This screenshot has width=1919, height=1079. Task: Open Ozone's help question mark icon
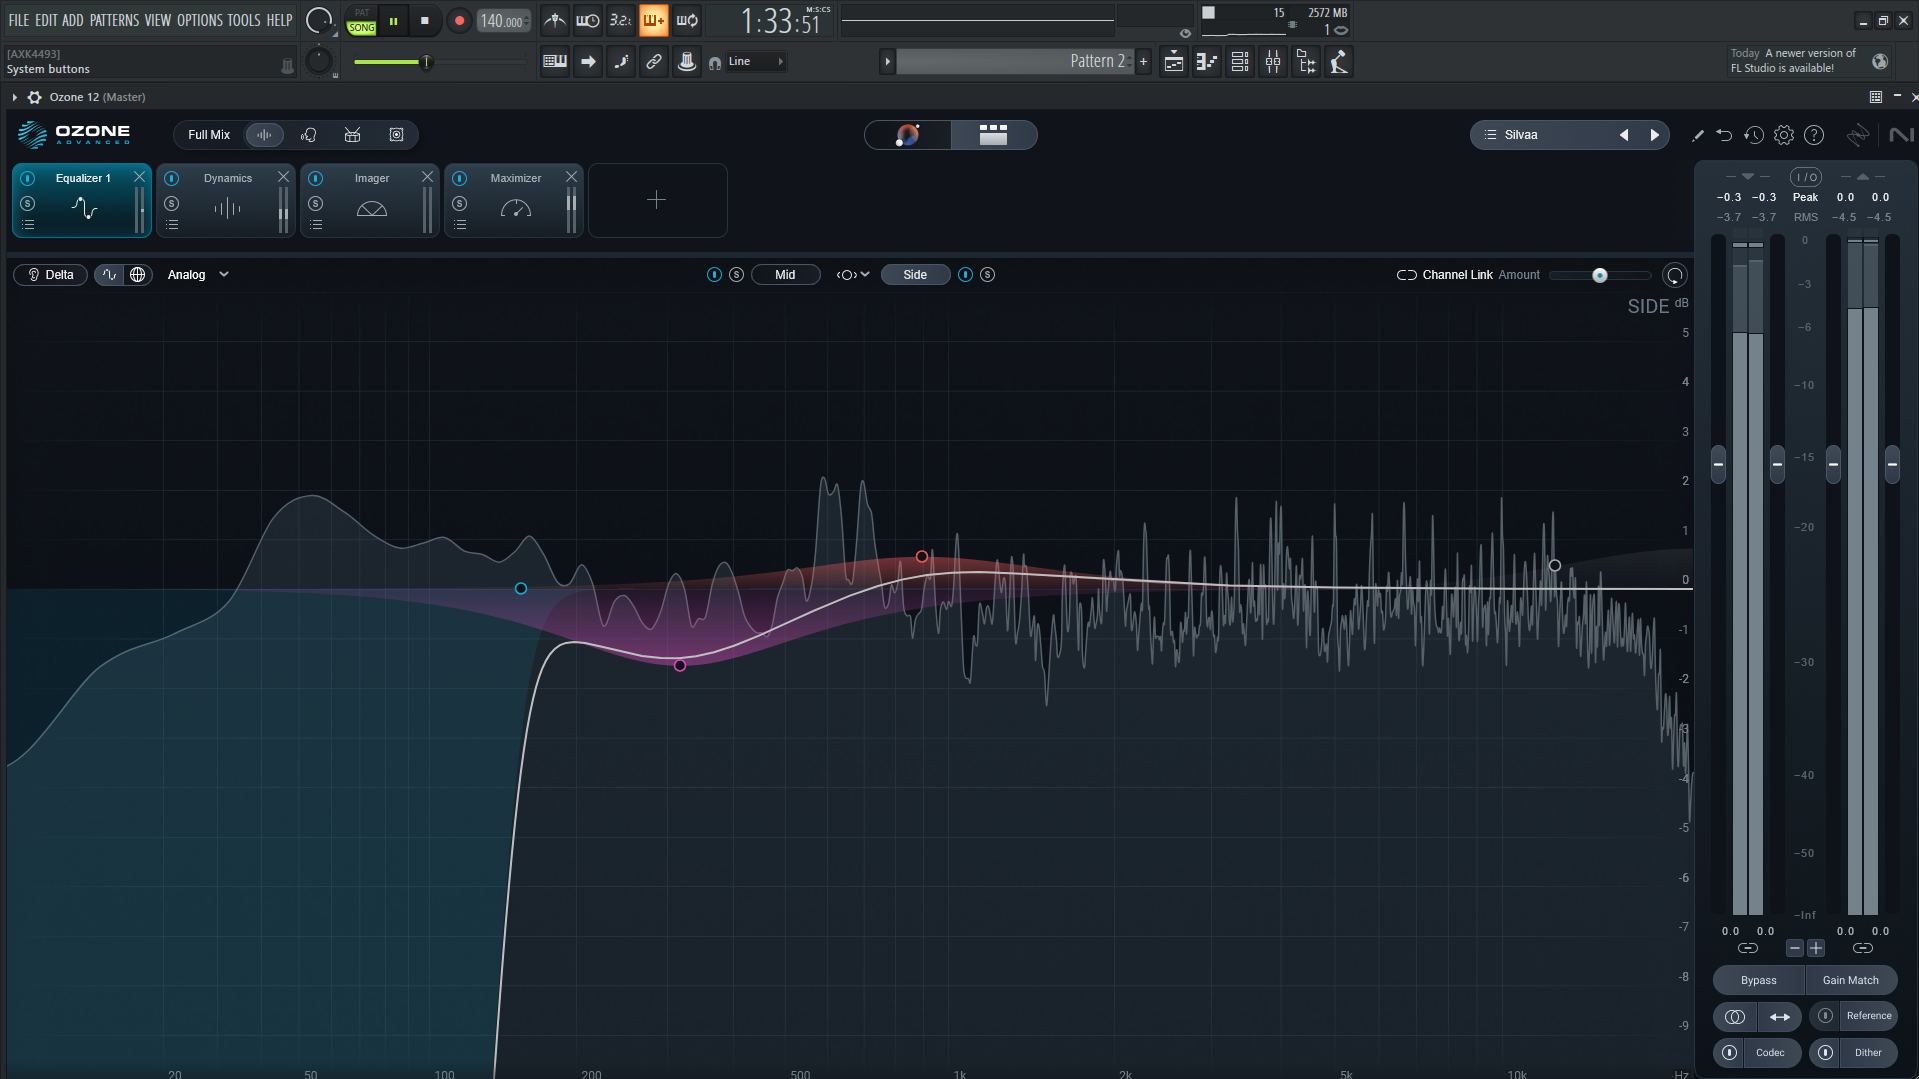(x=1814, y=135)
